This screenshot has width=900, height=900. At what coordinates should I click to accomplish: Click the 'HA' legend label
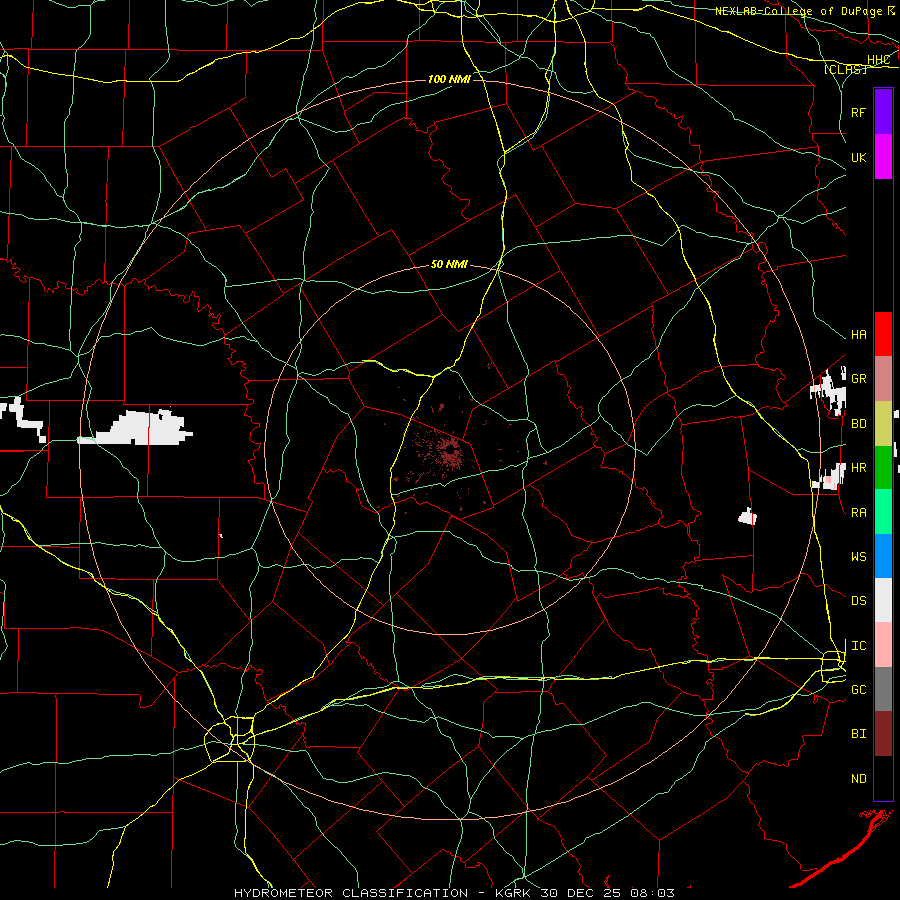(x=858, y=334)
